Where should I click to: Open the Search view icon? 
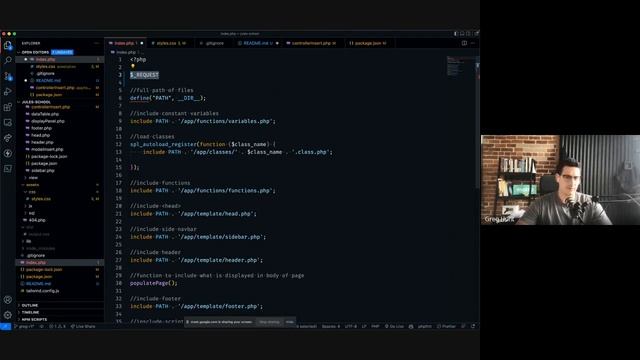point(8,60)
